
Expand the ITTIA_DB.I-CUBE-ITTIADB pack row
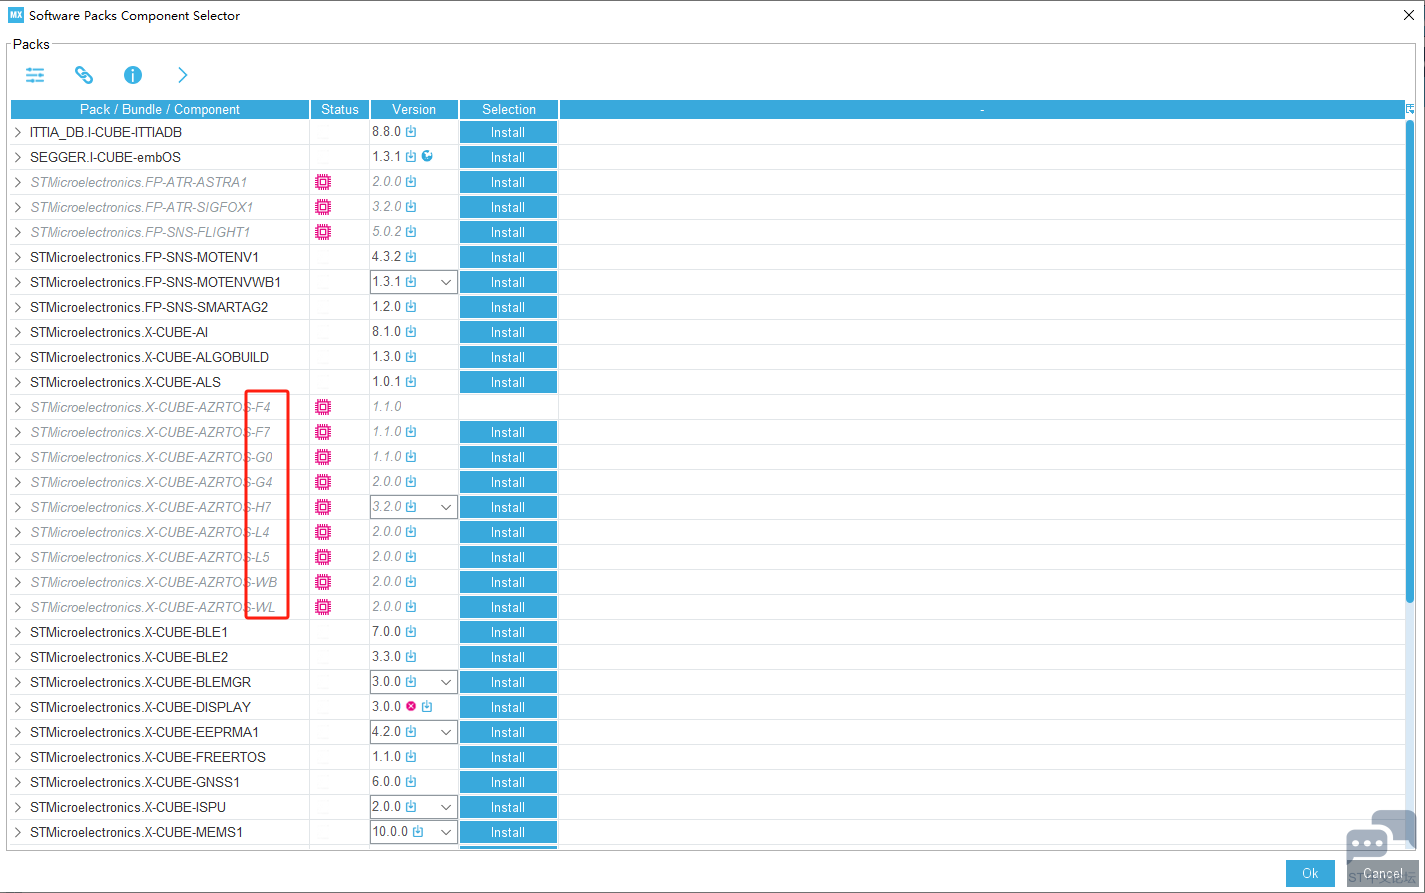coord(18,132)
